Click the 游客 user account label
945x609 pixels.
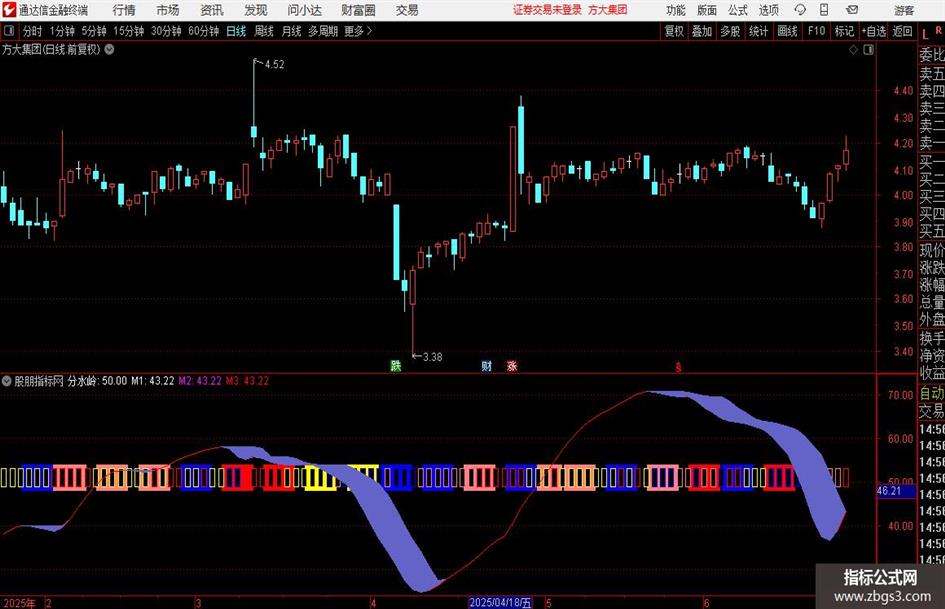click(903, 10)
